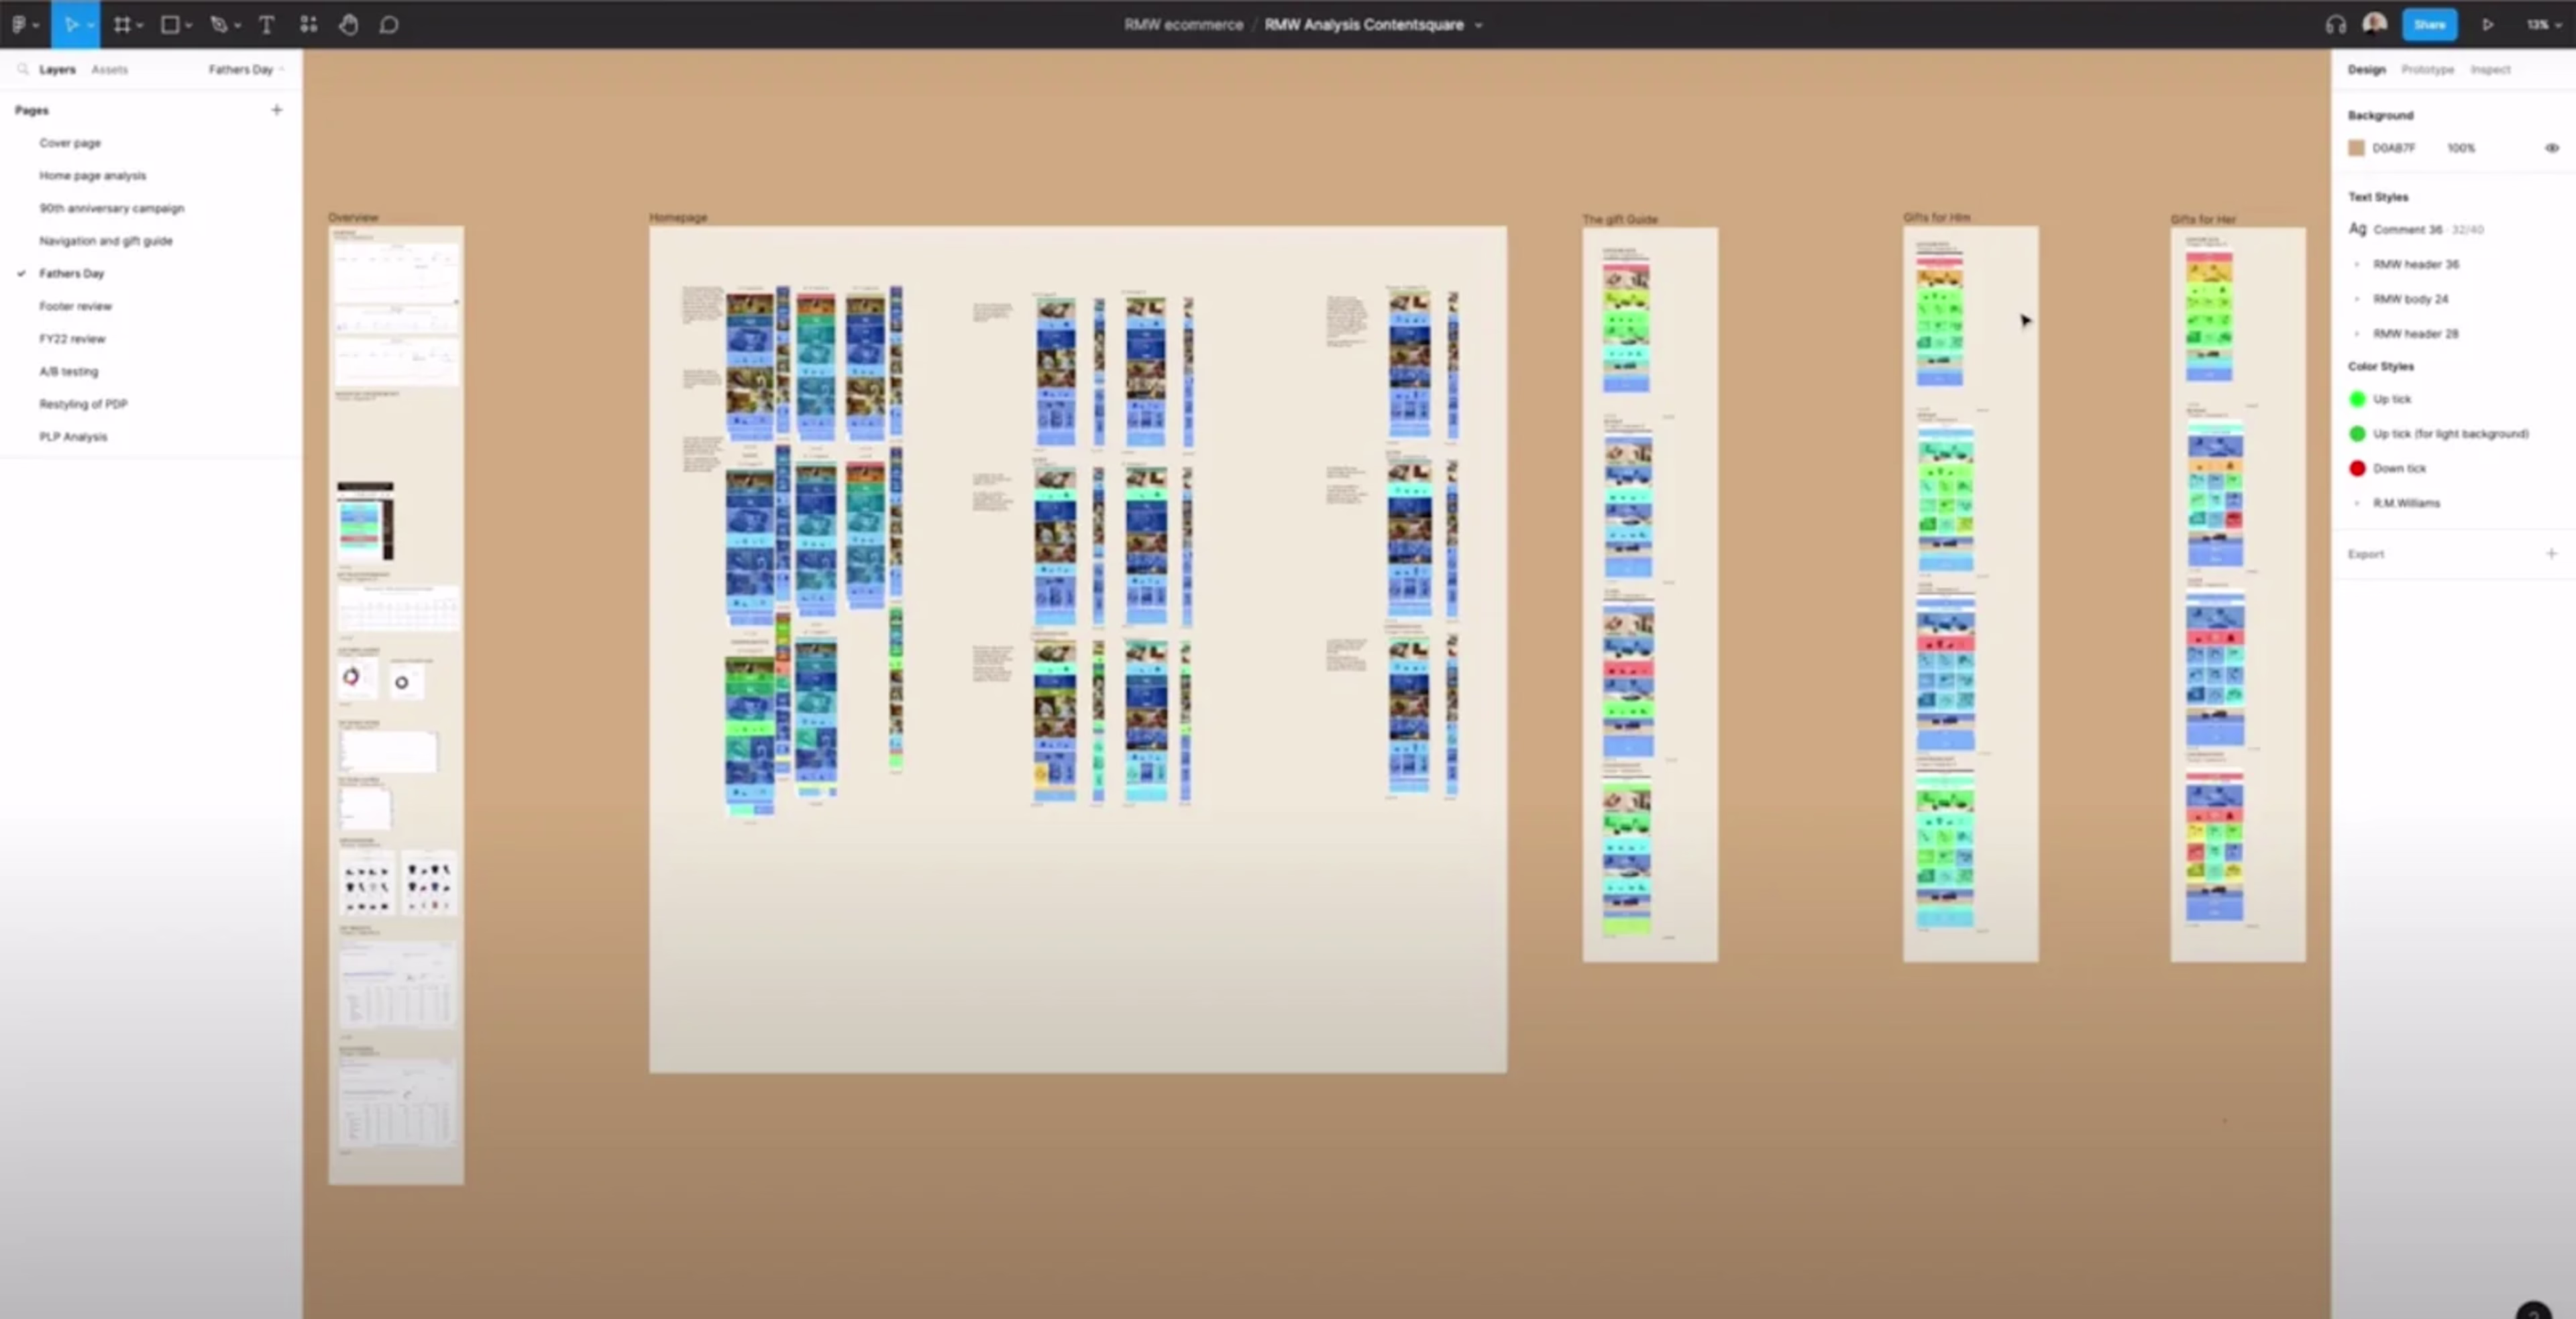Select the Comment tool
Viewport: 2576px width, 1319px height.
pyautogui.click(x=389, y=25)
